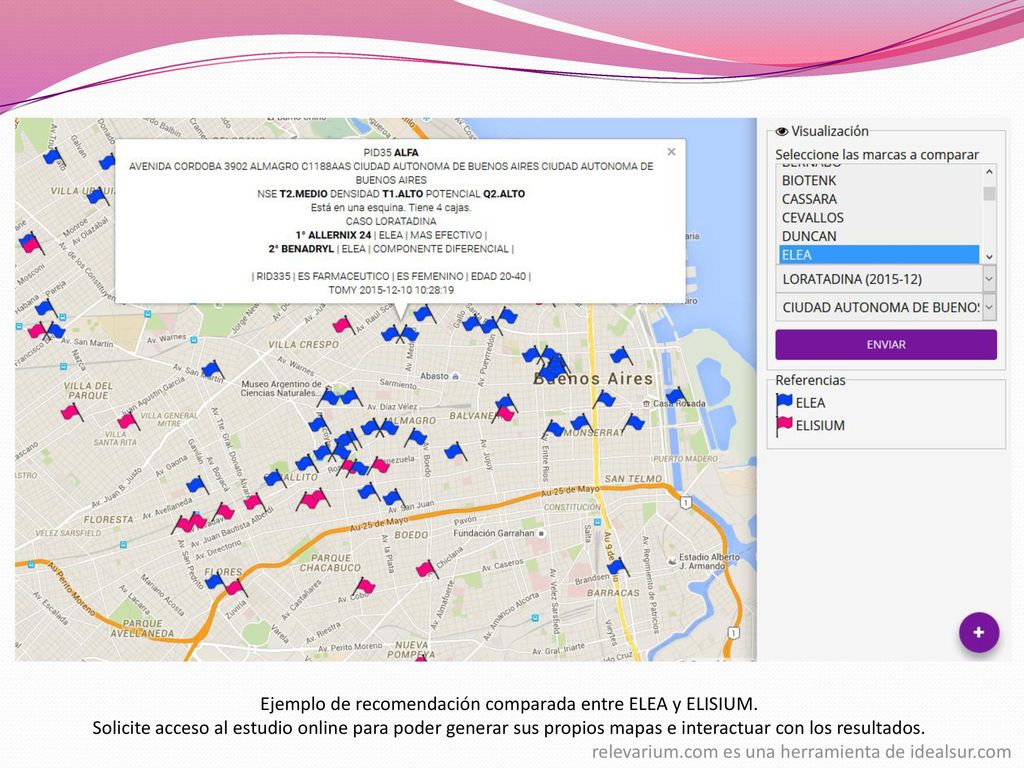This screenshot has height=768, width=1024.
Task: Open the LORATADINA (2015-12) dropdown
Action: [x=886, y=279]
